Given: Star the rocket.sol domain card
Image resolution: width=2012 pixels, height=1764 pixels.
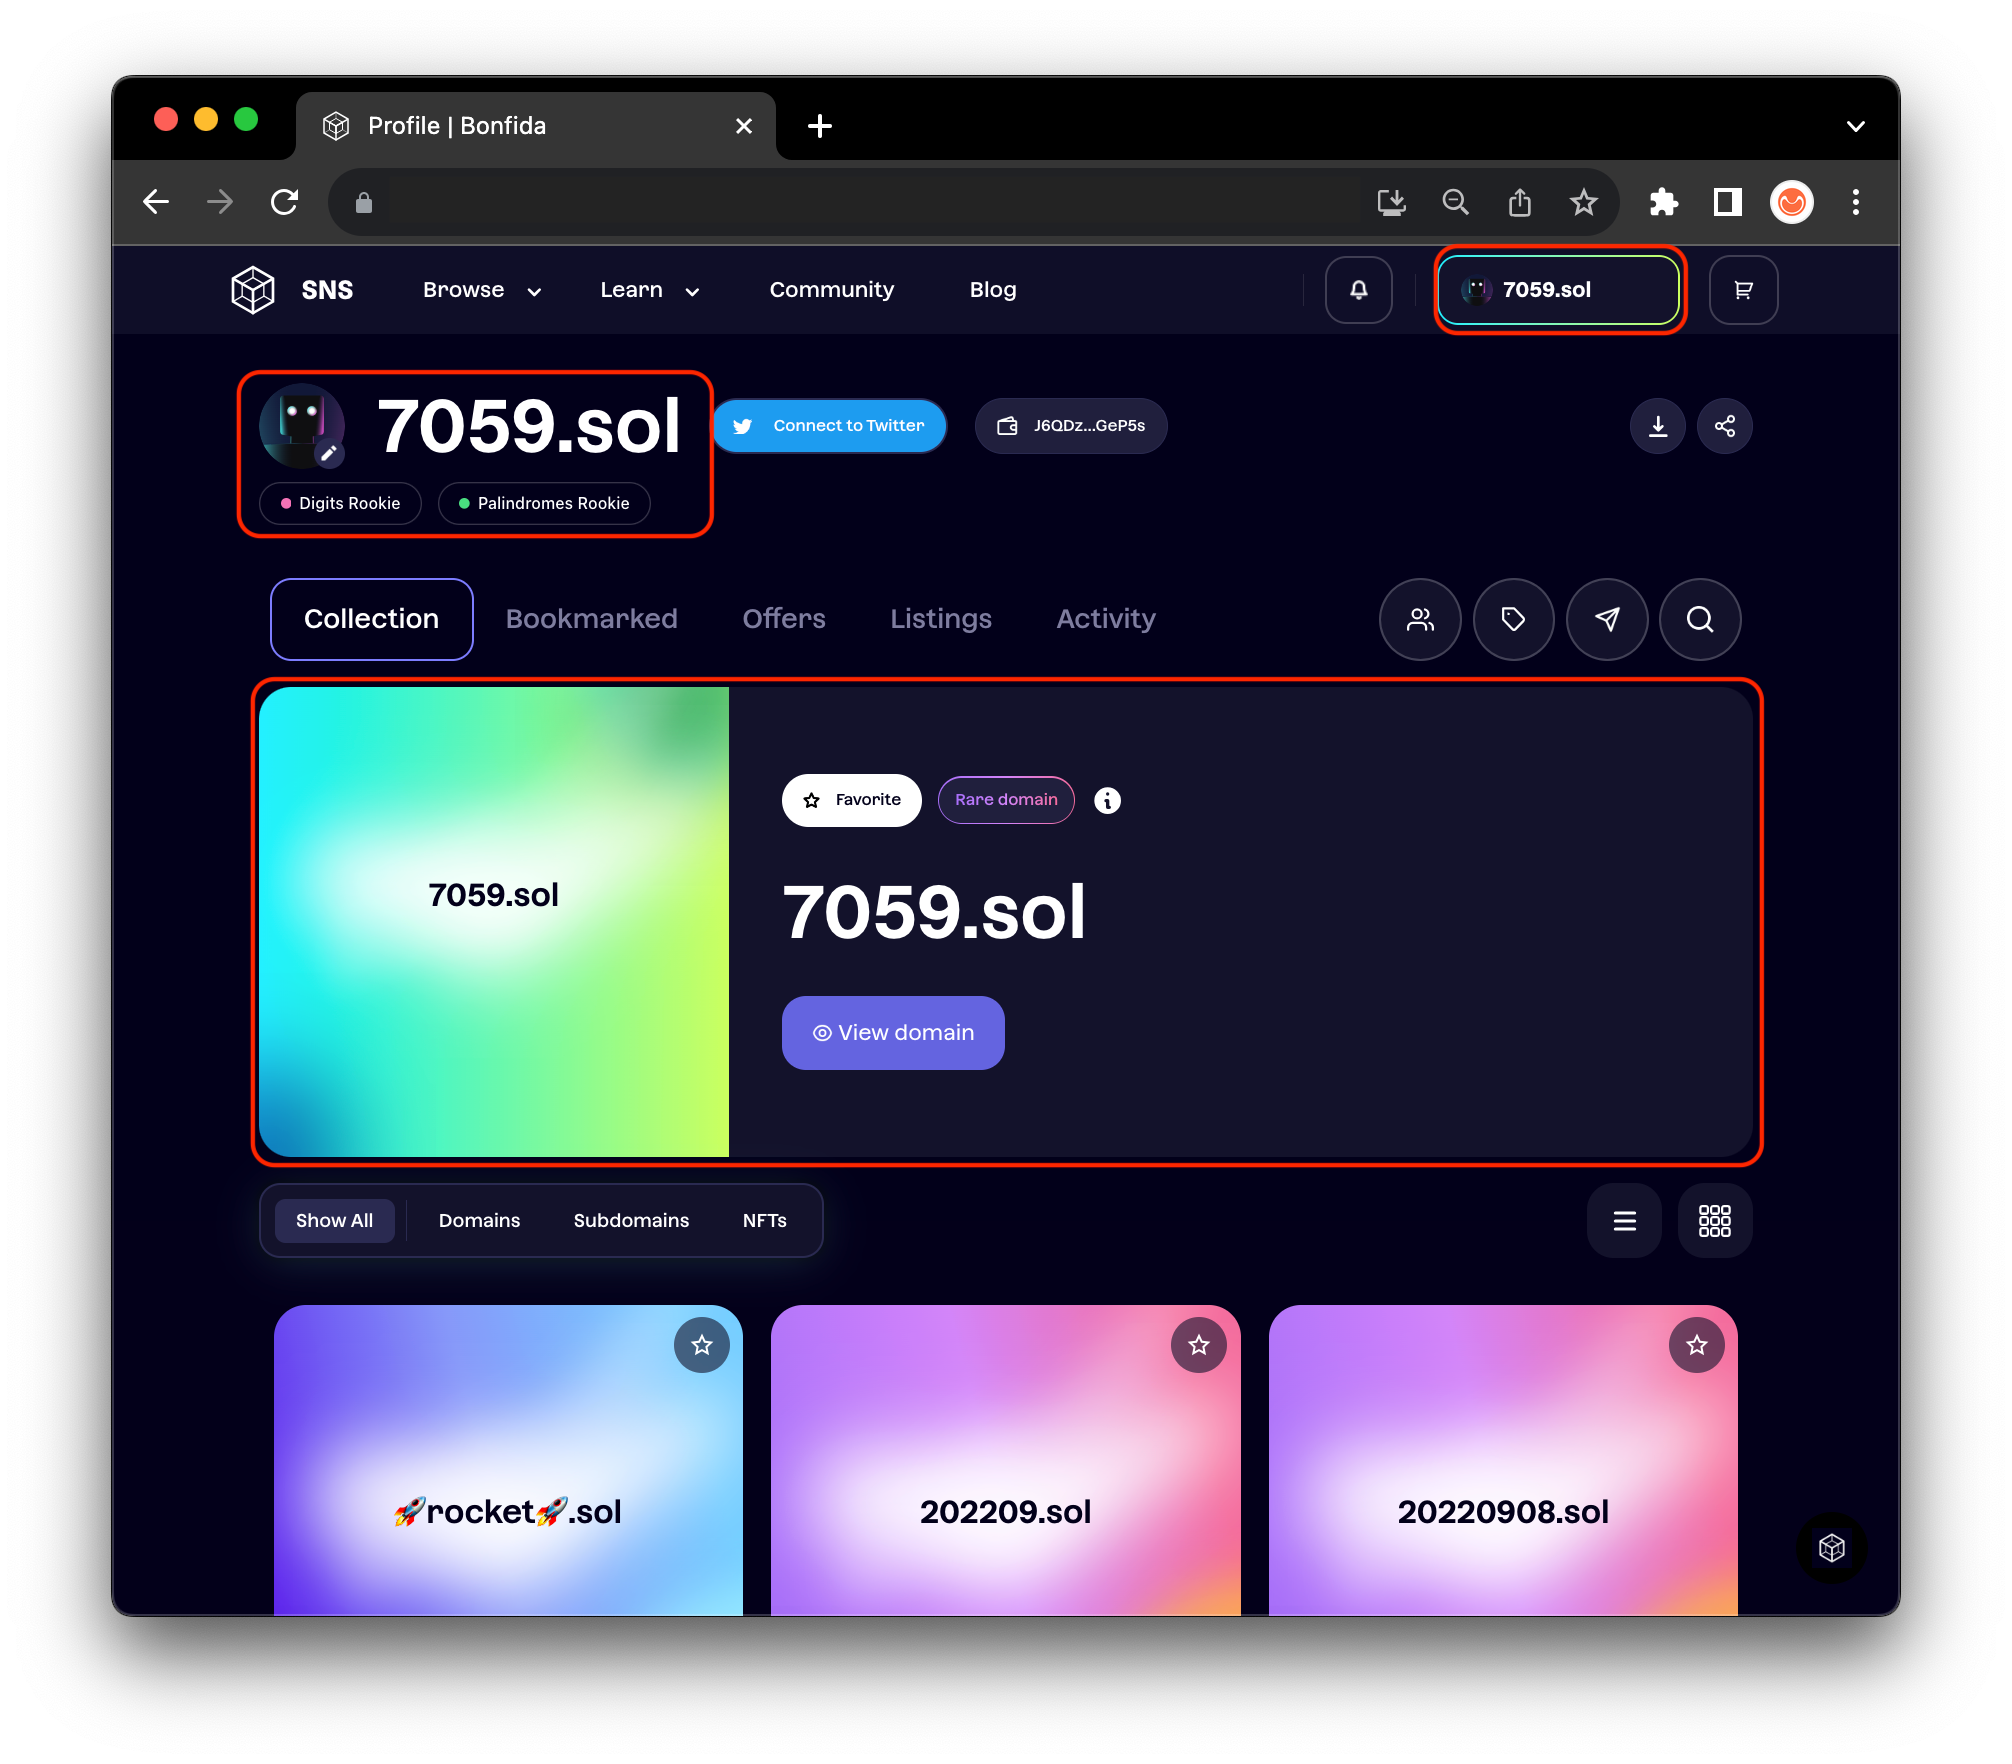Looking at the screenshot, I should (702, 1345).
